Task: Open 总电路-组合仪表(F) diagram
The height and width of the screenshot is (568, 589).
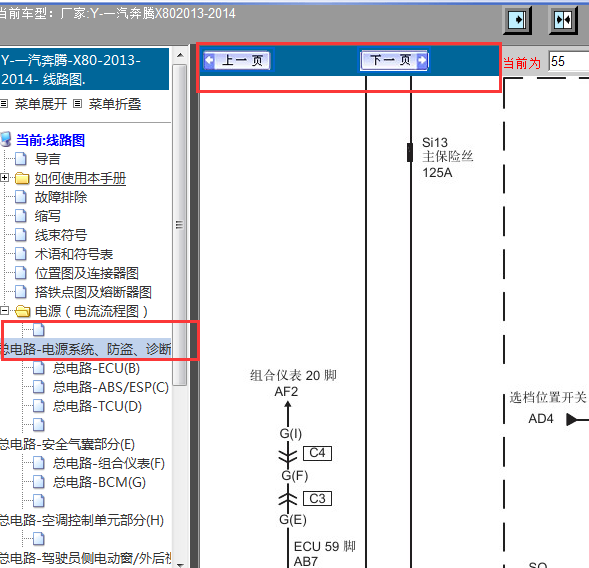Action: click(109, 463)
